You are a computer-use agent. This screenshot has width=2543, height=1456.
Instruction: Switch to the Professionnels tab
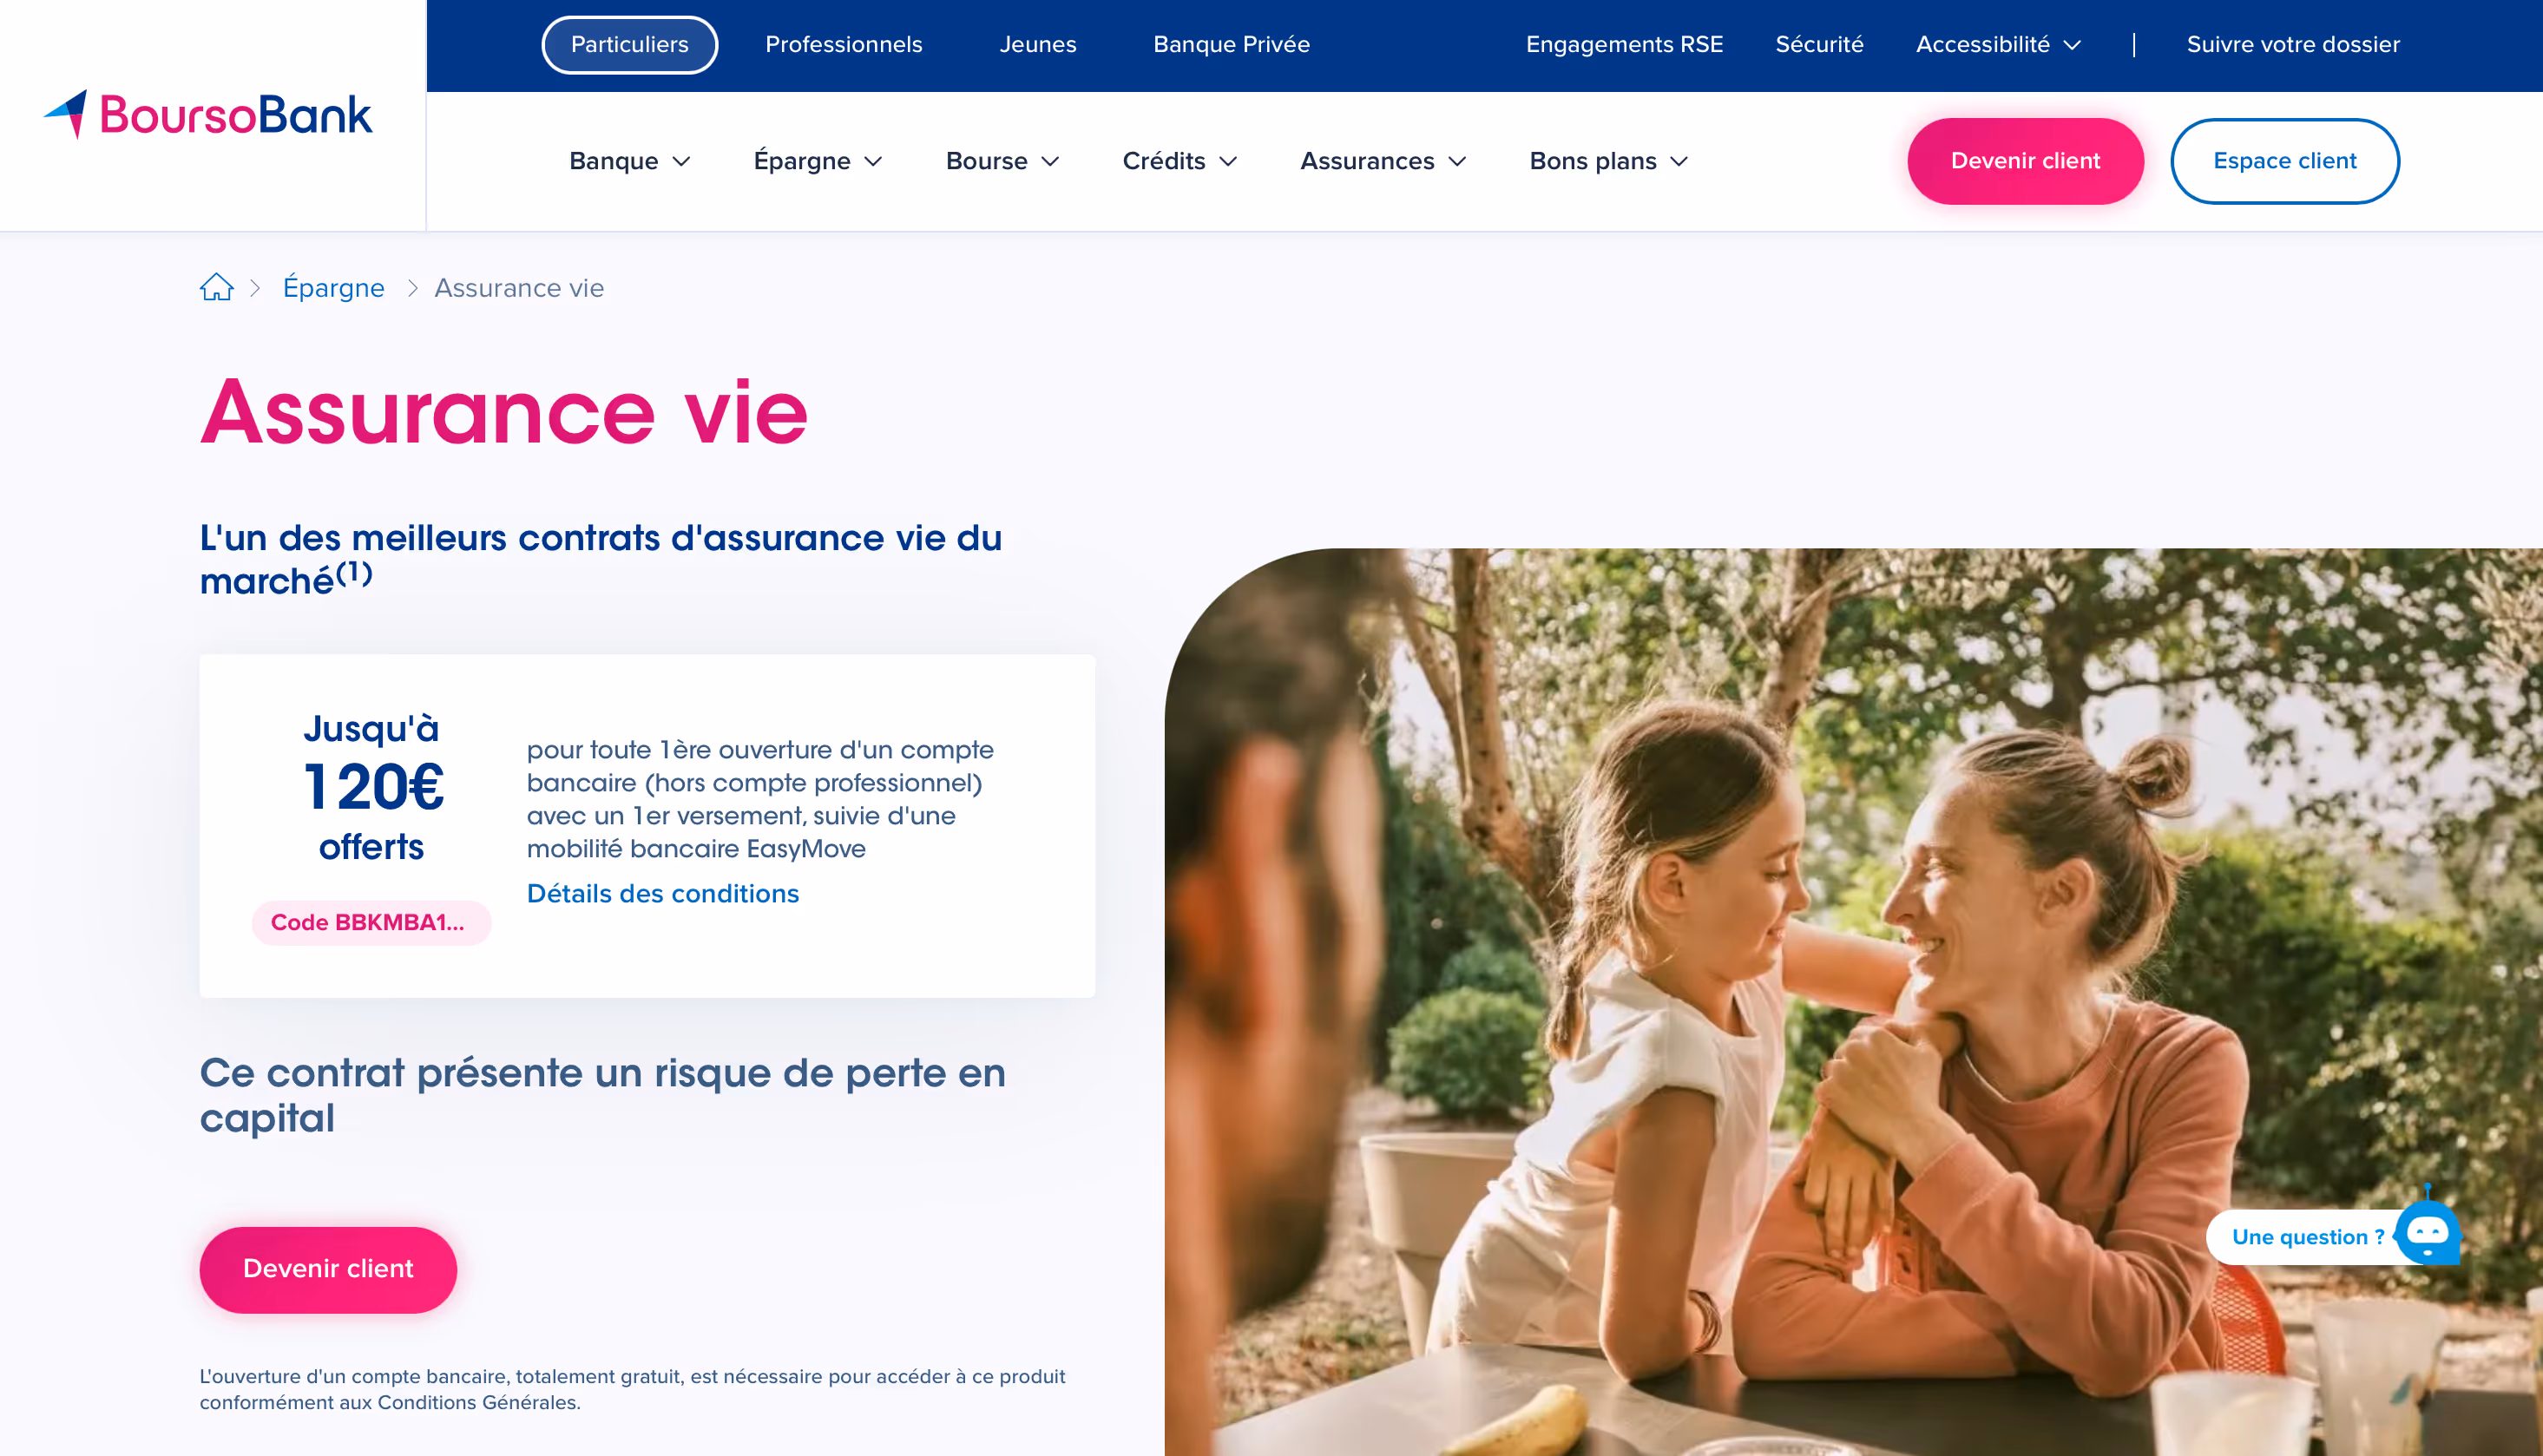[843, 45]
